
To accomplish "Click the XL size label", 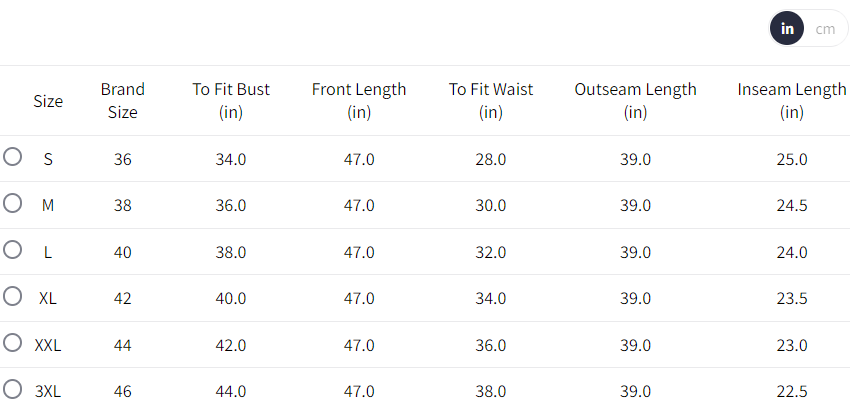I will 48,298.
